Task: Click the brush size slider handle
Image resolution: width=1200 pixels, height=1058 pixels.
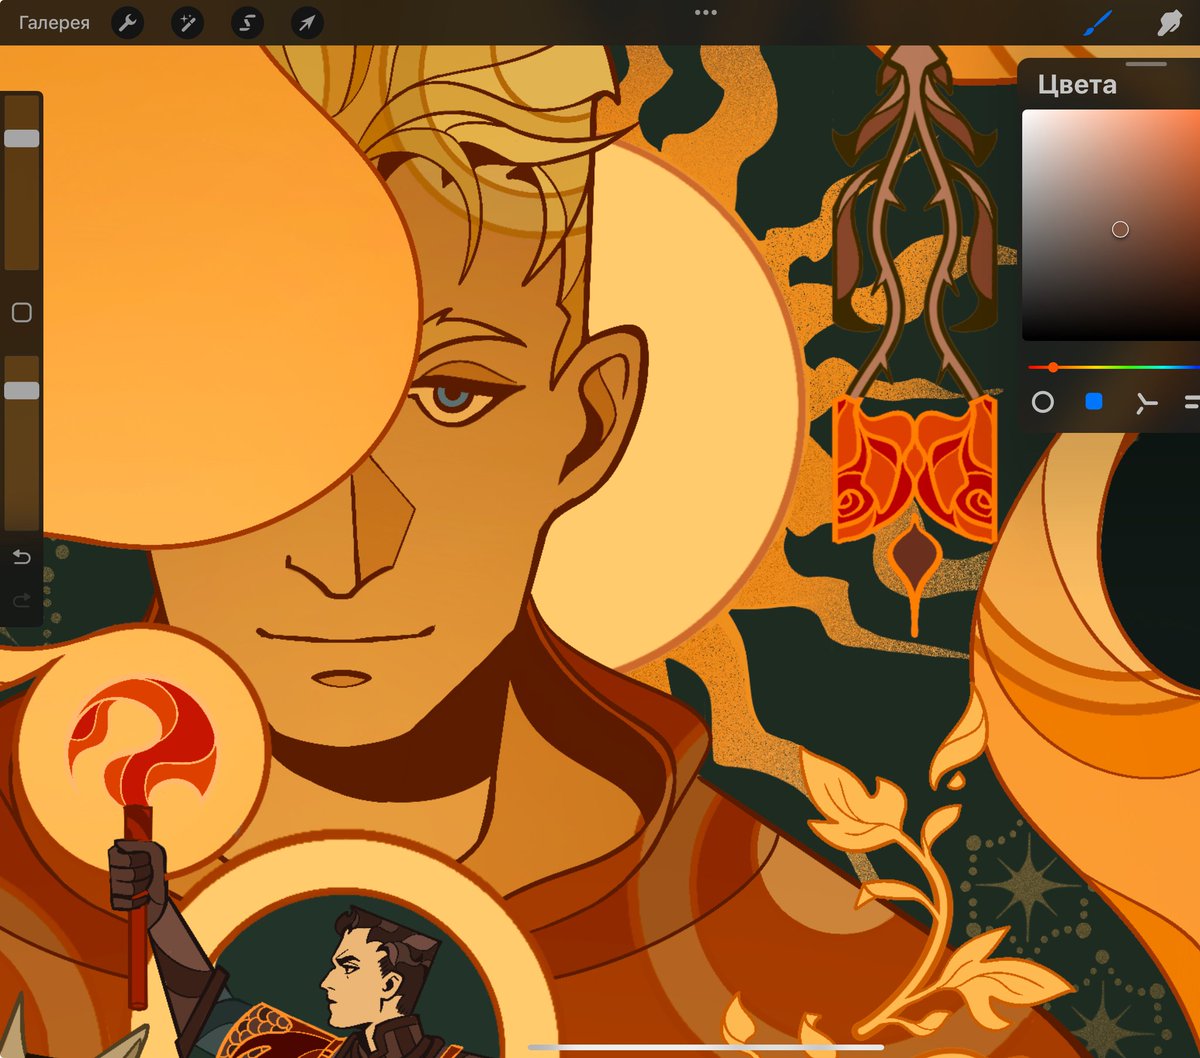Action: pos(22,138)
